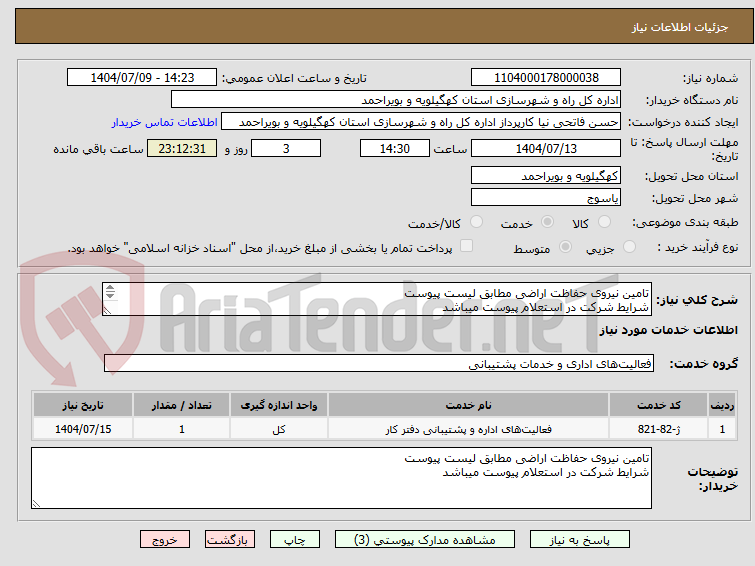755x566 pixels.
Task: Select the کالا radio button
Action: (x=604, y=222)
